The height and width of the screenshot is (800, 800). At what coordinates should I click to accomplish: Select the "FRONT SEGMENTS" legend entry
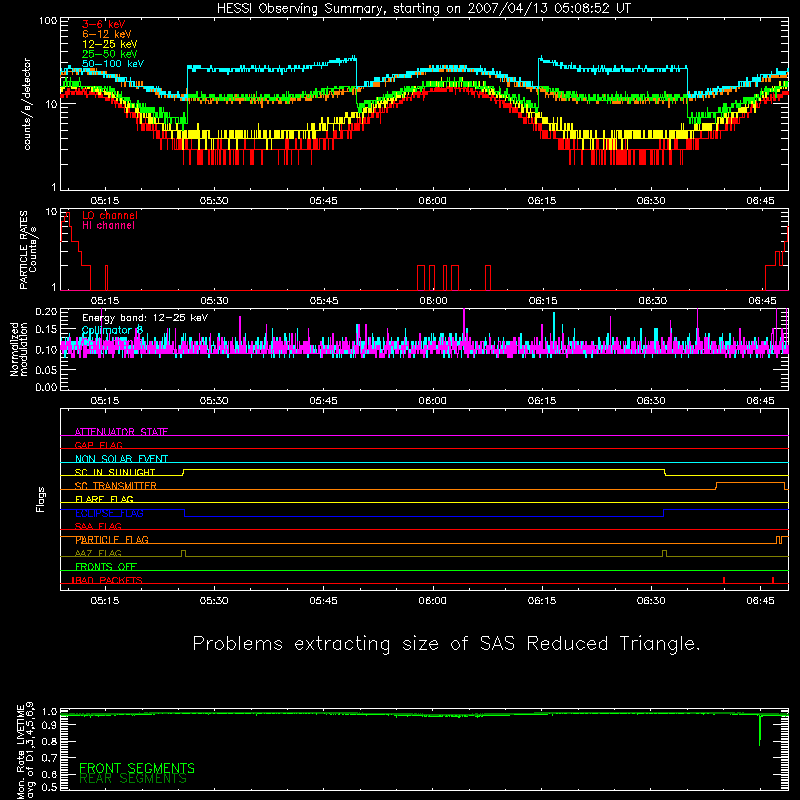point(137,768)
